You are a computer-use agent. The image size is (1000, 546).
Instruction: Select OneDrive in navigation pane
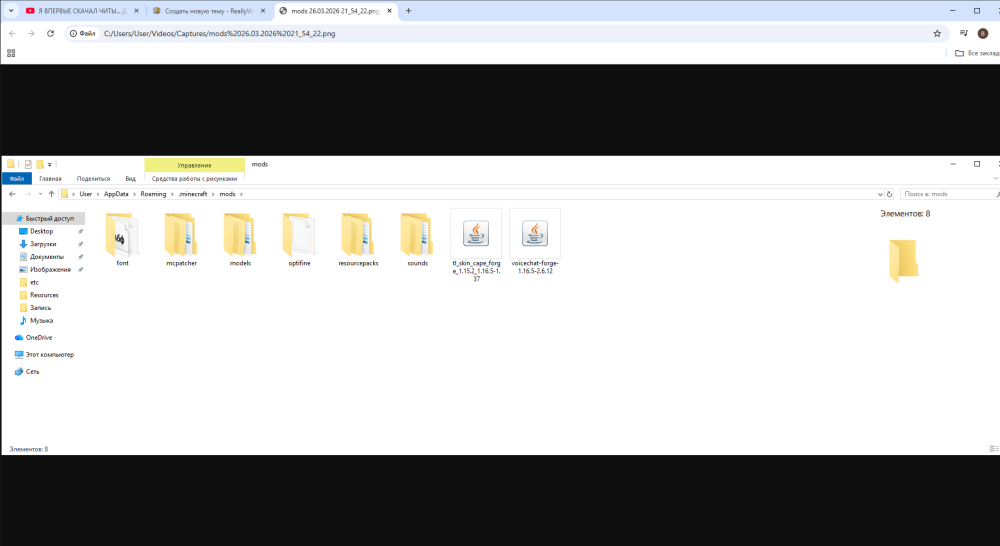click(x=39, y=337)
